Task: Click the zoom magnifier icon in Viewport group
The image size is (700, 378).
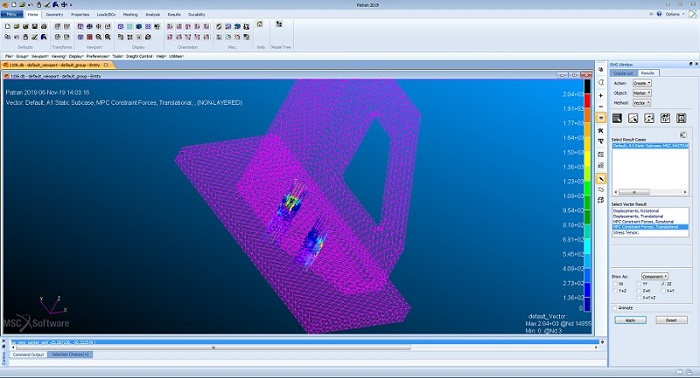Action: (99, 37)
